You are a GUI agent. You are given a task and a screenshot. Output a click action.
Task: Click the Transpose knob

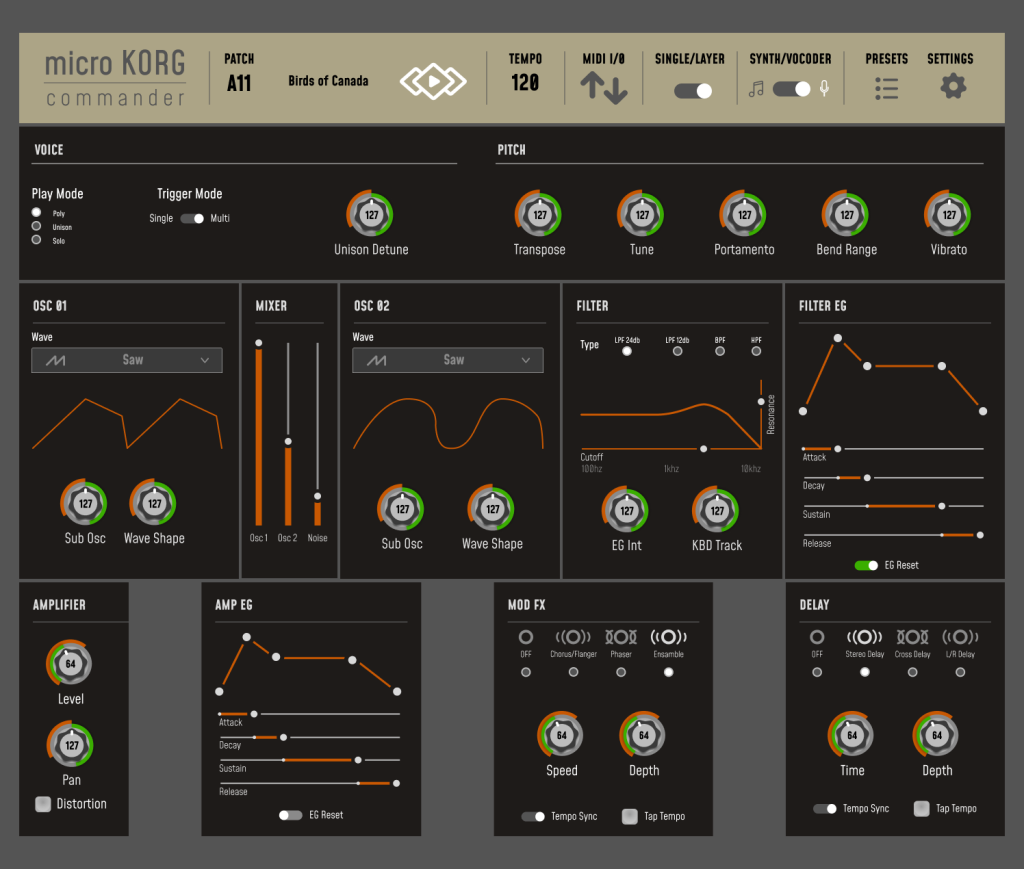(x=539, y=214)
